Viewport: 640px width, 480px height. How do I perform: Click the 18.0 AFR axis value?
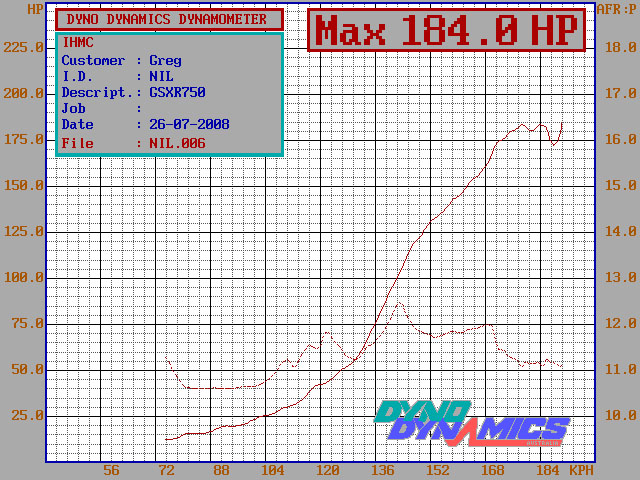[x=620, y=47]
